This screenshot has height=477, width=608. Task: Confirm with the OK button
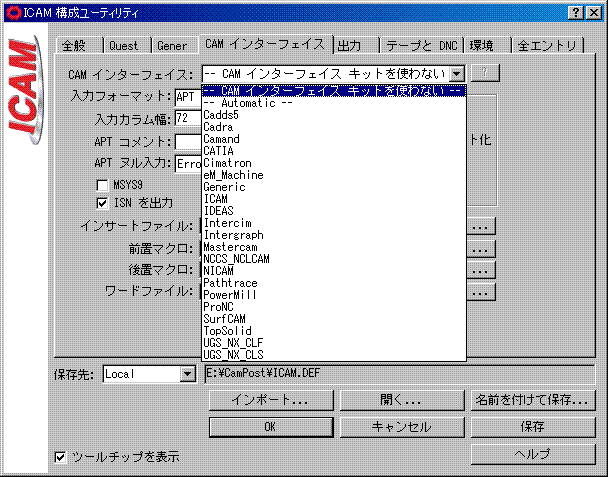click(x=271, y=427)
